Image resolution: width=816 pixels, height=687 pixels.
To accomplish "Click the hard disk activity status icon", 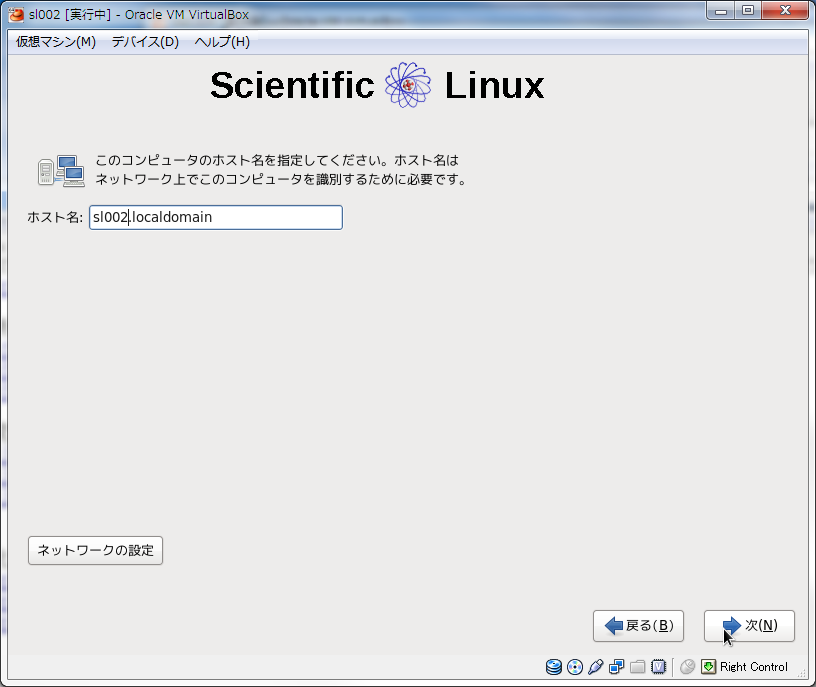I will [554, 667].
